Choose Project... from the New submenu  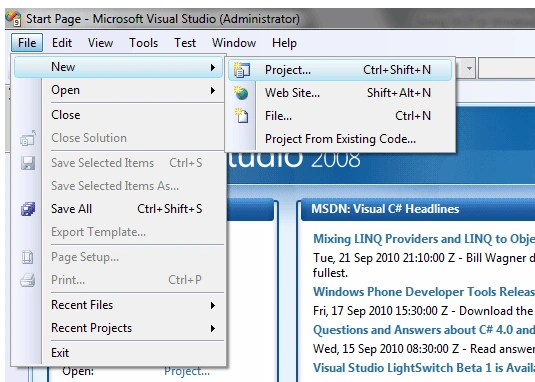tap(340, 70)
